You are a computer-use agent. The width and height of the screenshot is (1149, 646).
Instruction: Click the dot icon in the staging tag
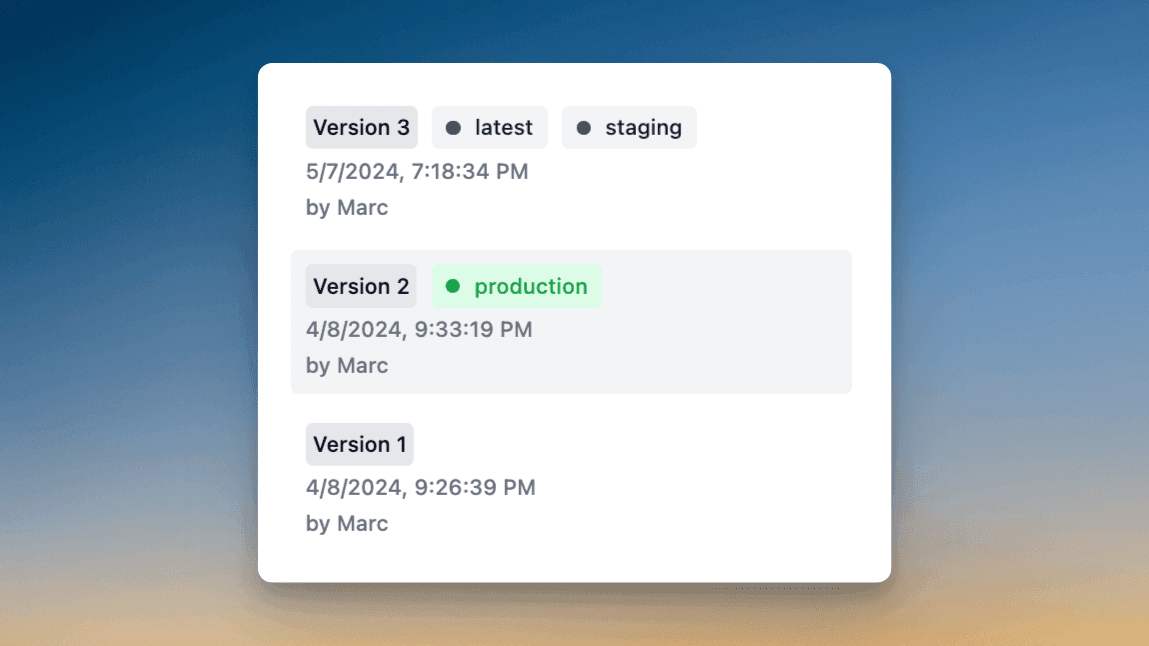[583, 127]
